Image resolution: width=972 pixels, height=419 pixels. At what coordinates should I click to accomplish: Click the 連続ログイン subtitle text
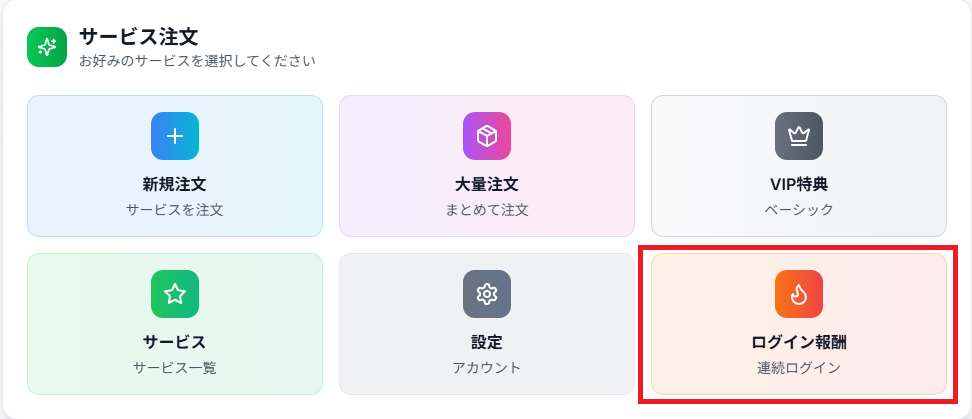point(799,368)
